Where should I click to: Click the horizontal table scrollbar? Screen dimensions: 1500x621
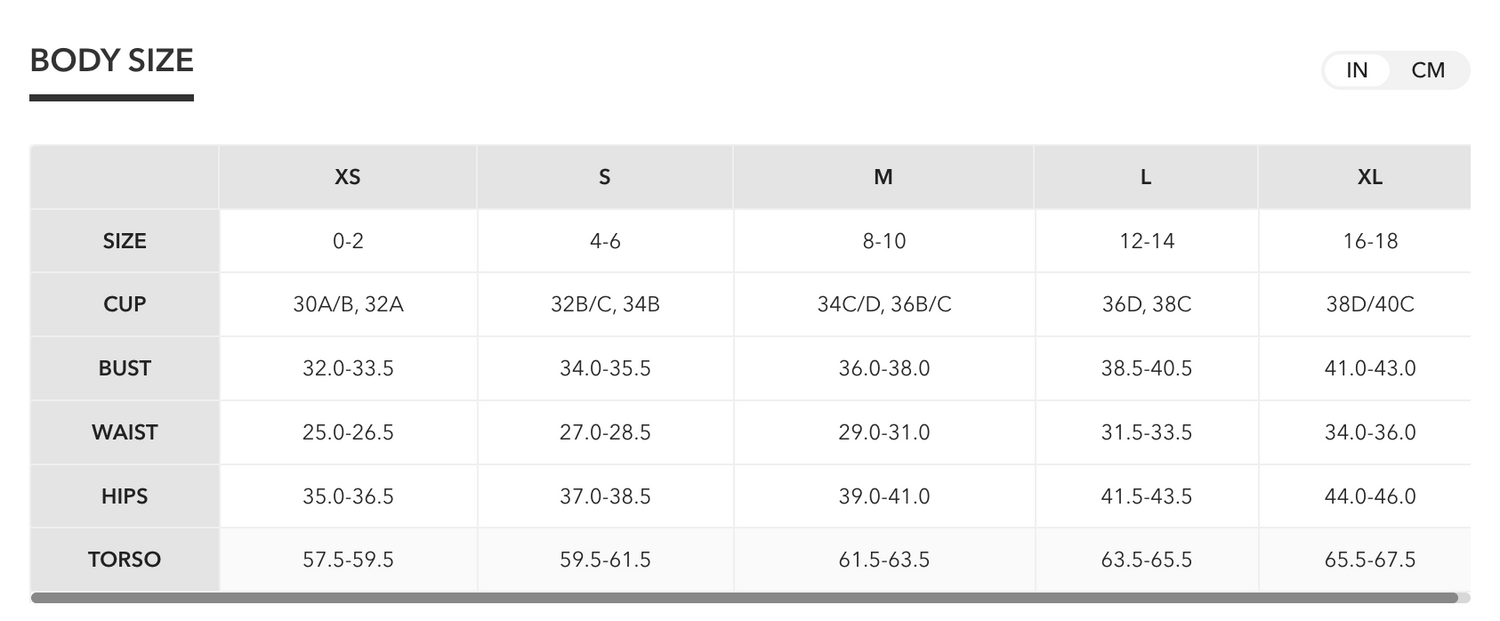(744, 598)
